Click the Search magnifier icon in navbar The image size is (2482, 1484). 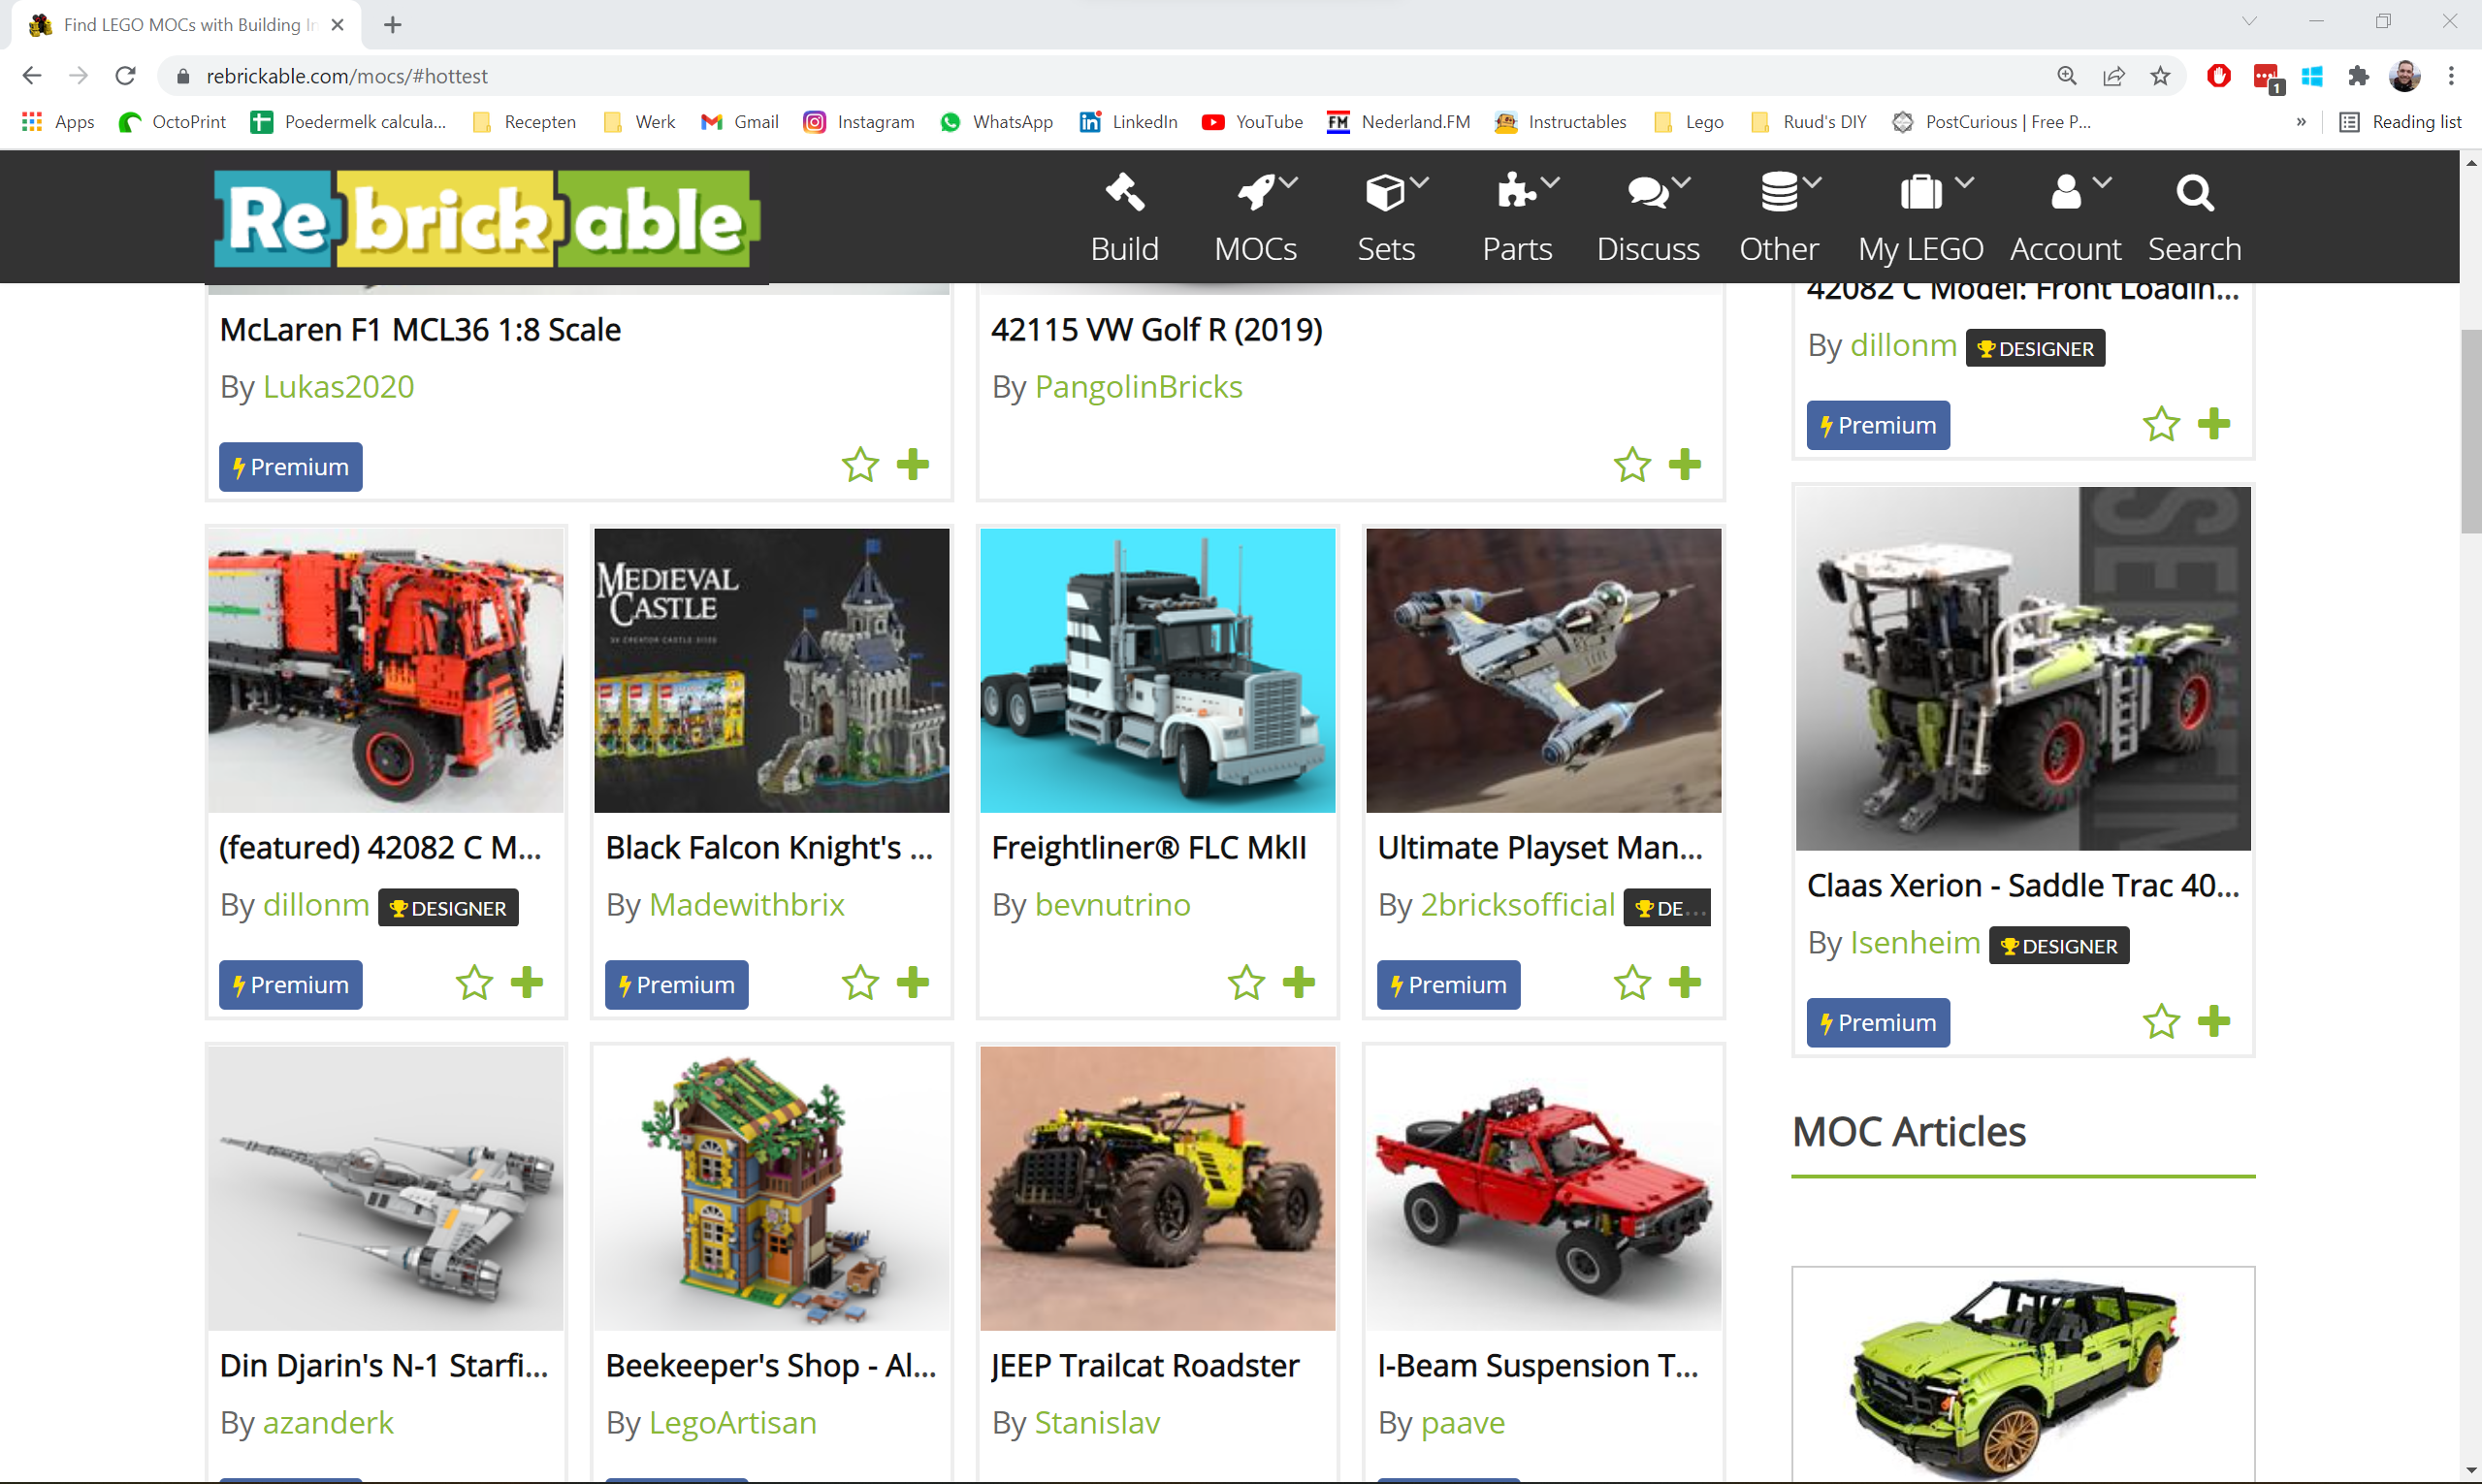click(2194, 192)
